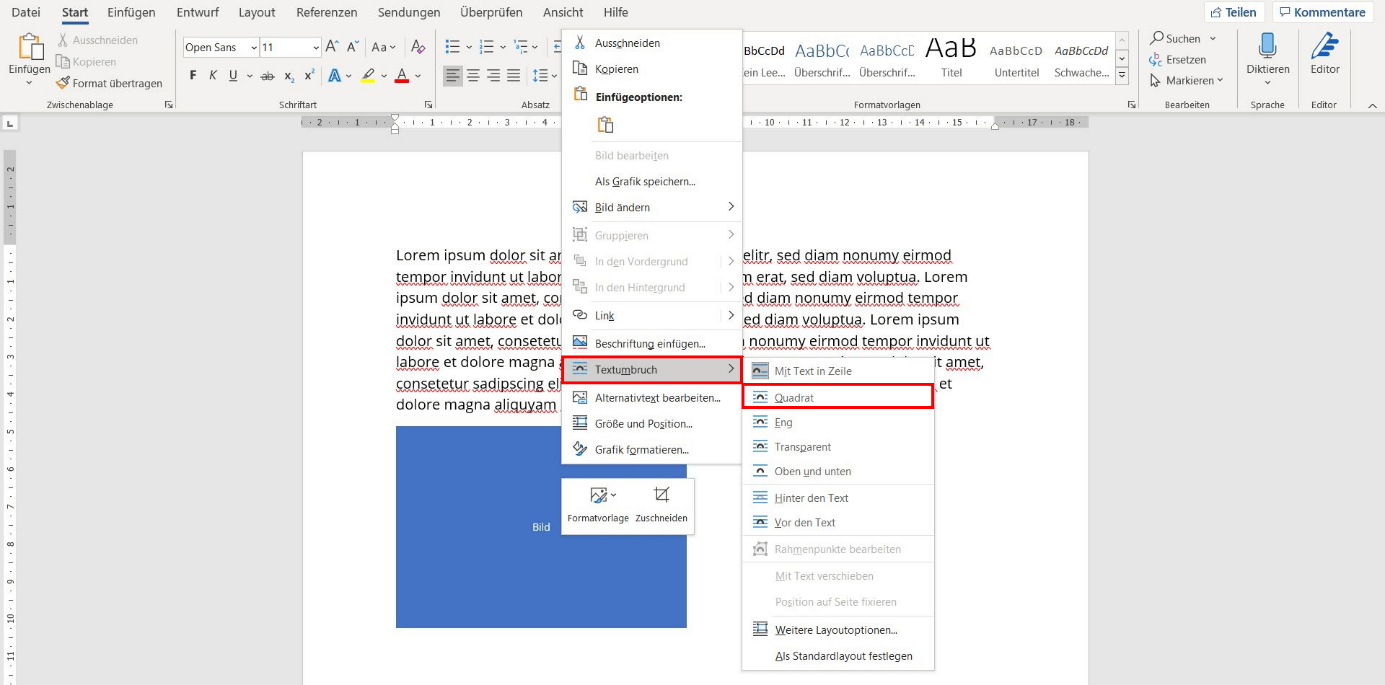Open the Markieren dropdown

1187,80
